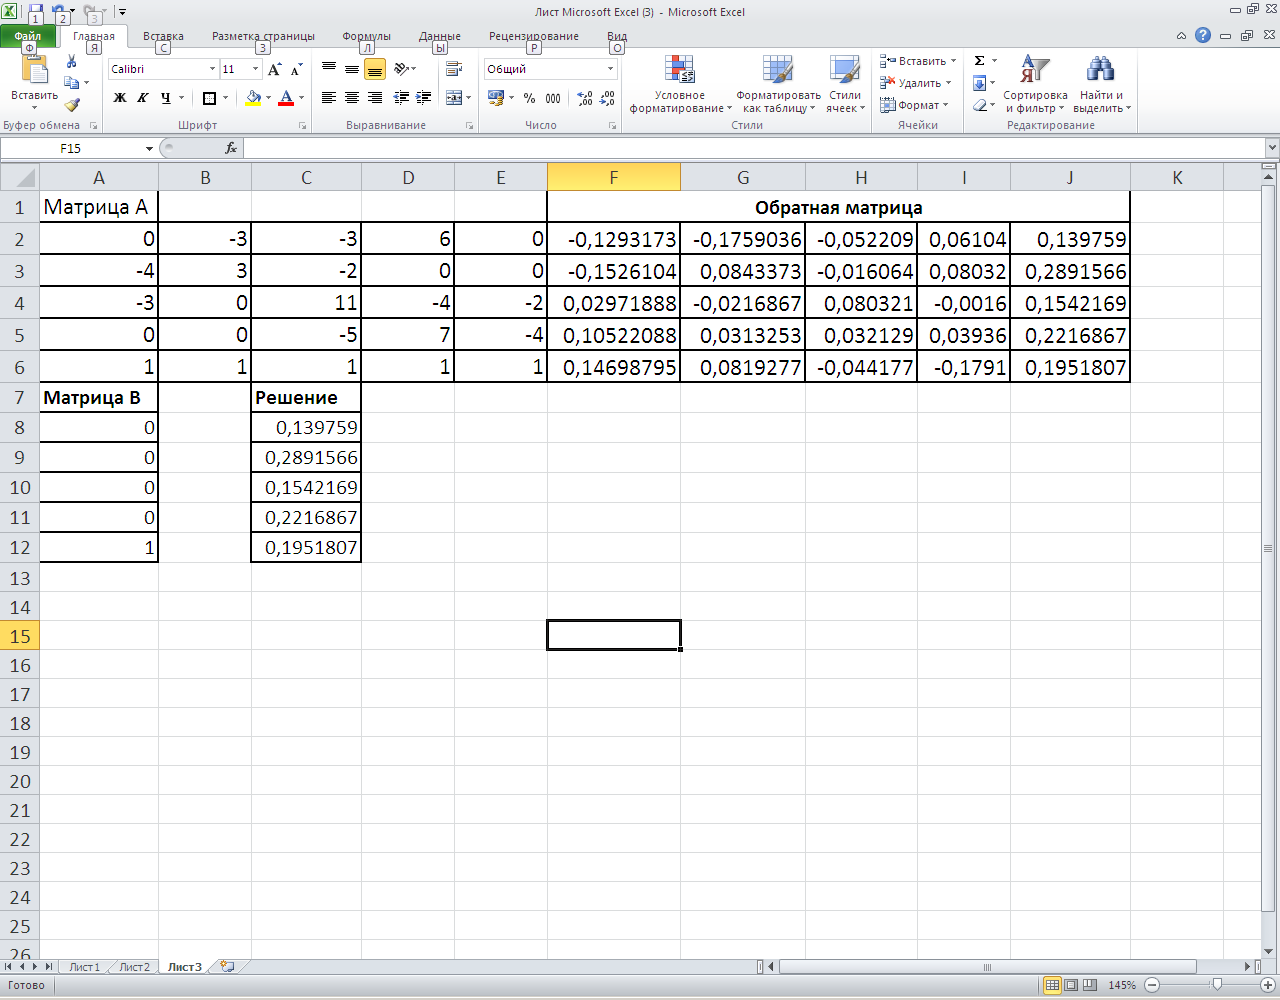Click the merge and center icon
This screenshot has height=1000, width=1280.
point(455,98)
